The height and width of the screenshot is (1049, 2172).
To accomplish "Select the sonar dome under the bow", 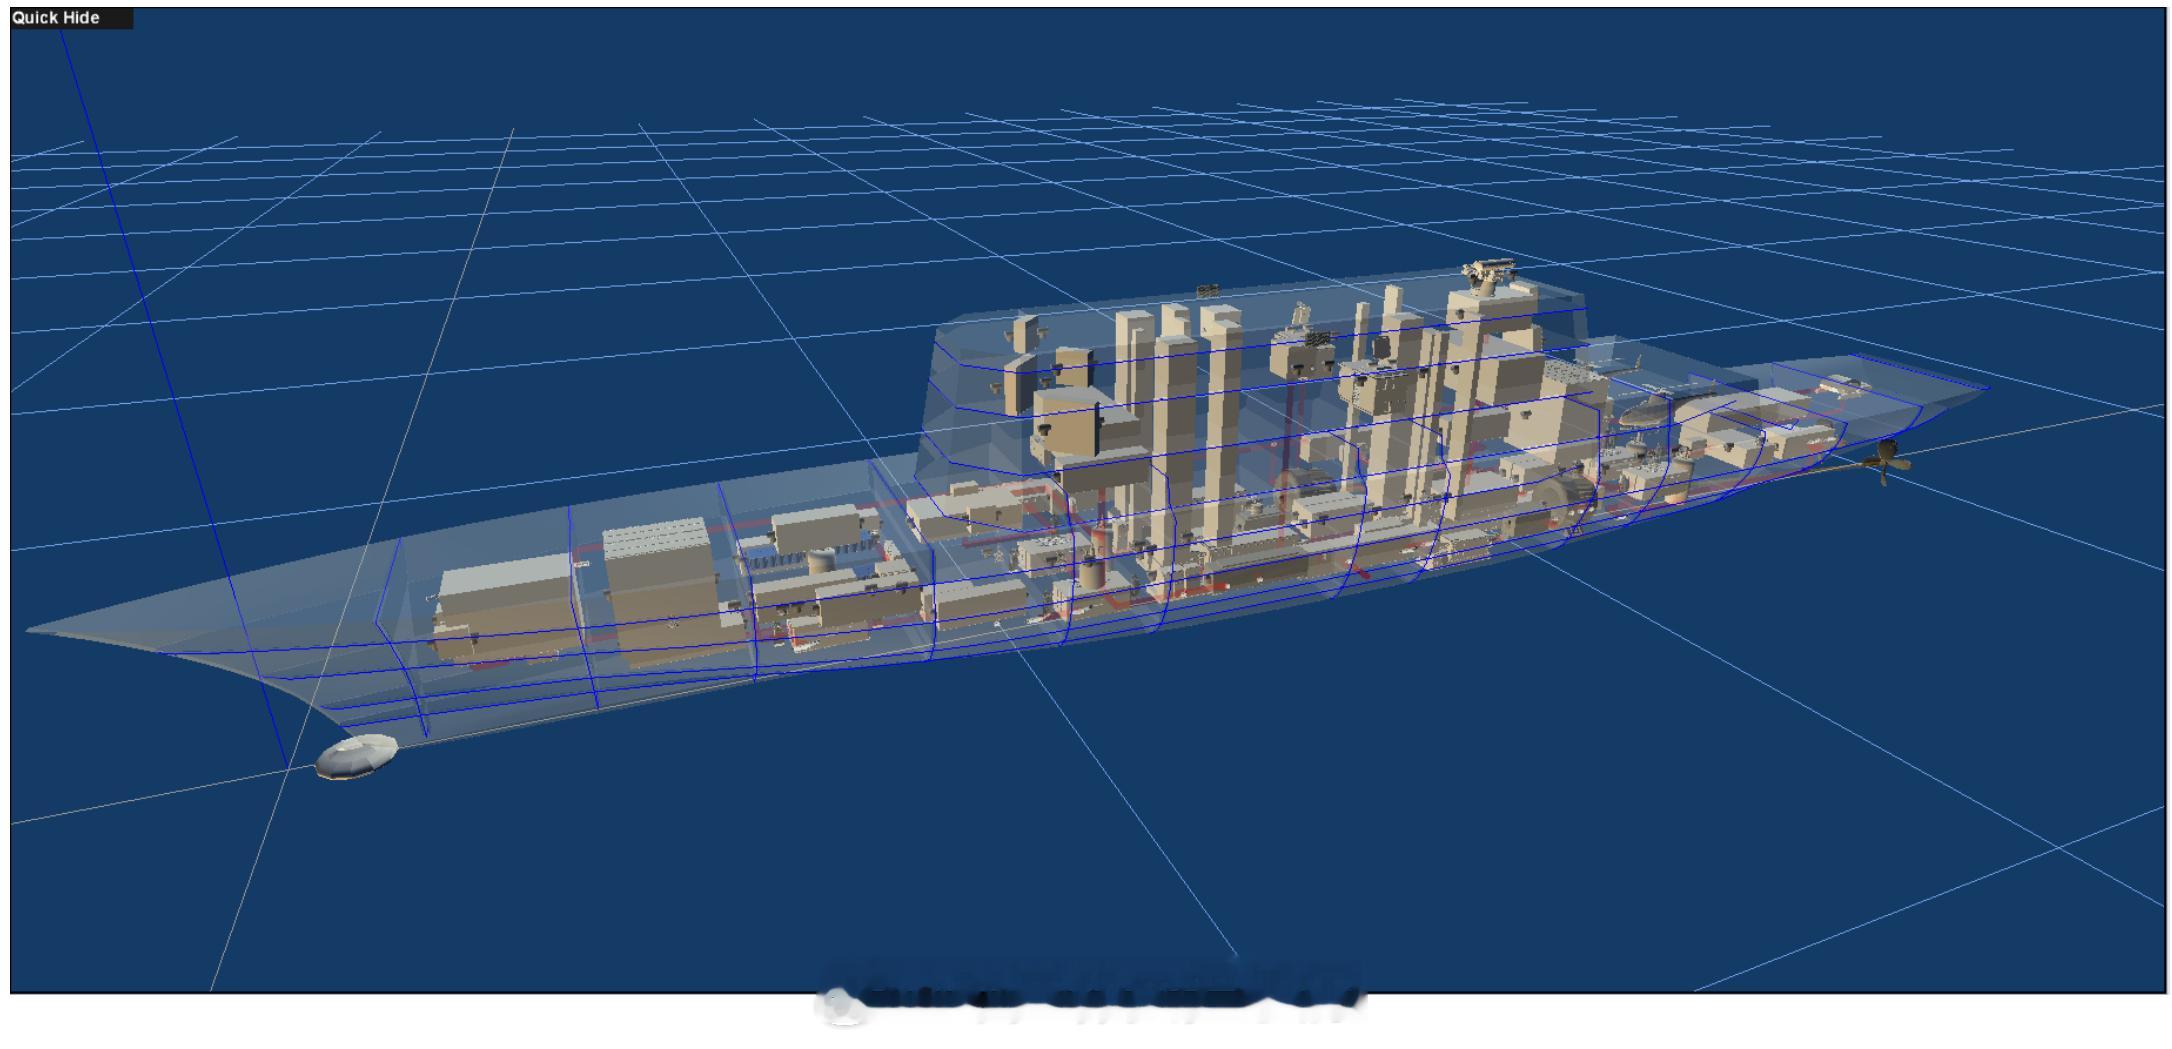I will tap(357, 756).
